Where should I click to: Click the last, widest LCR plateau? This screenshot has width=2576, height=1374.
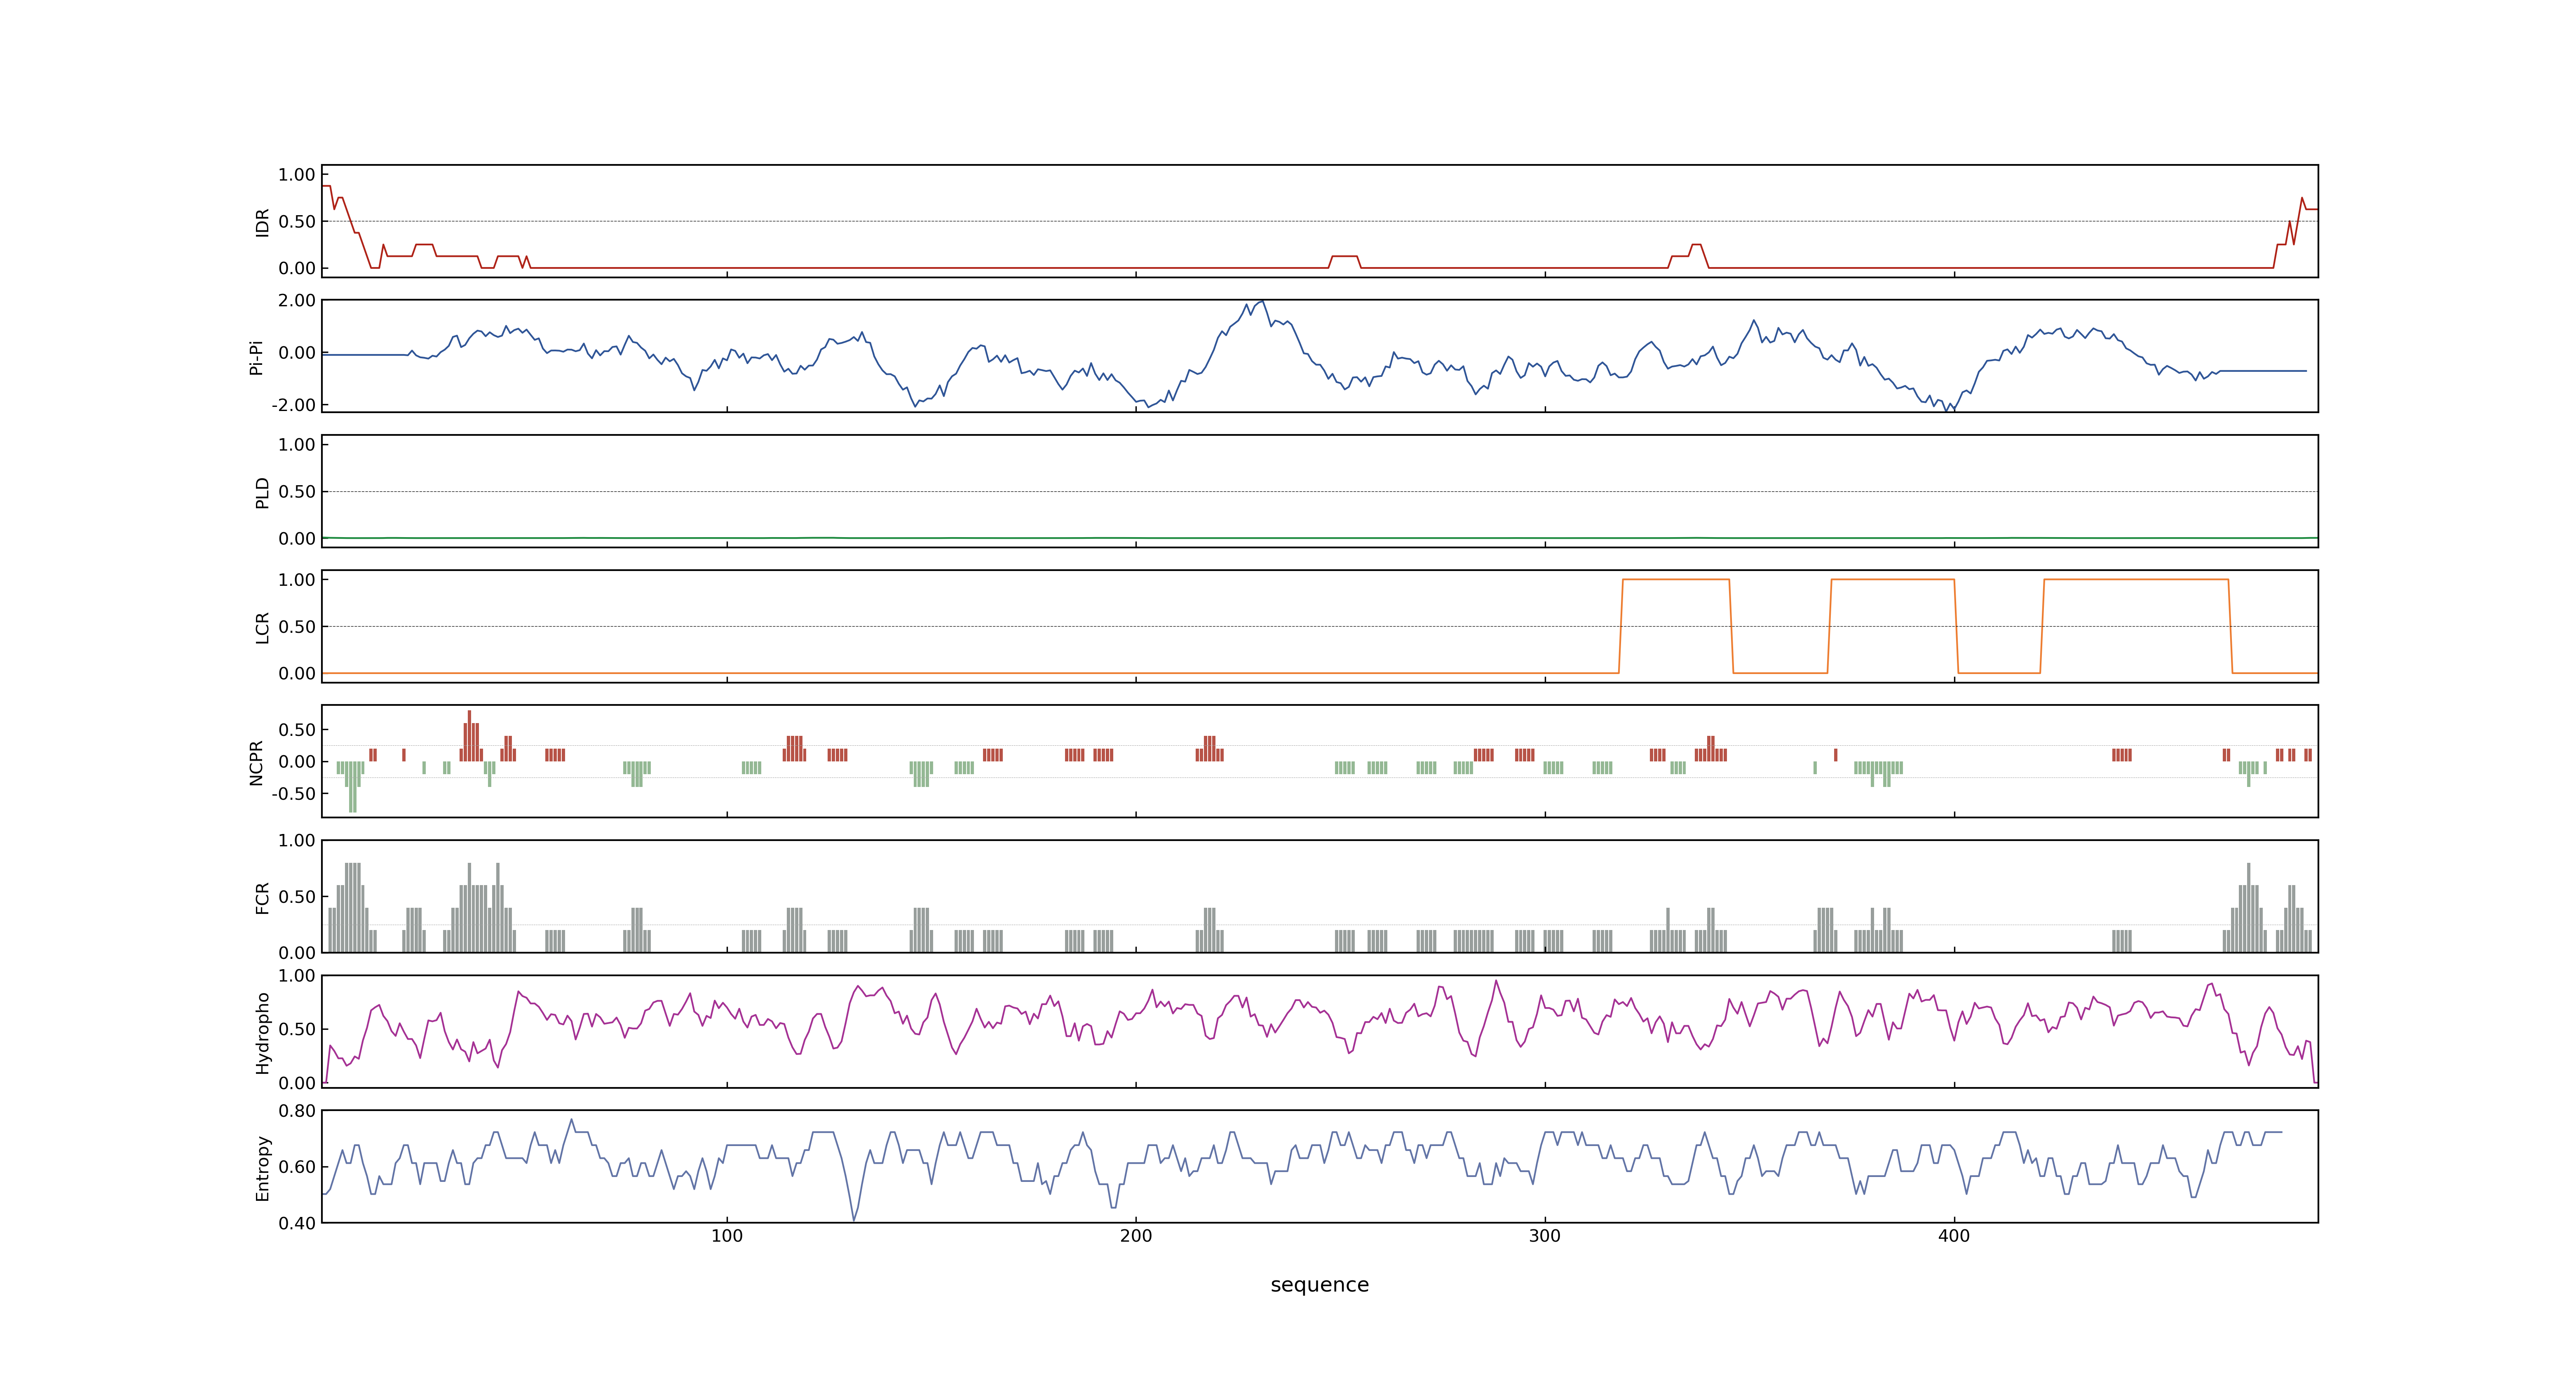[x=2136, y=580]
